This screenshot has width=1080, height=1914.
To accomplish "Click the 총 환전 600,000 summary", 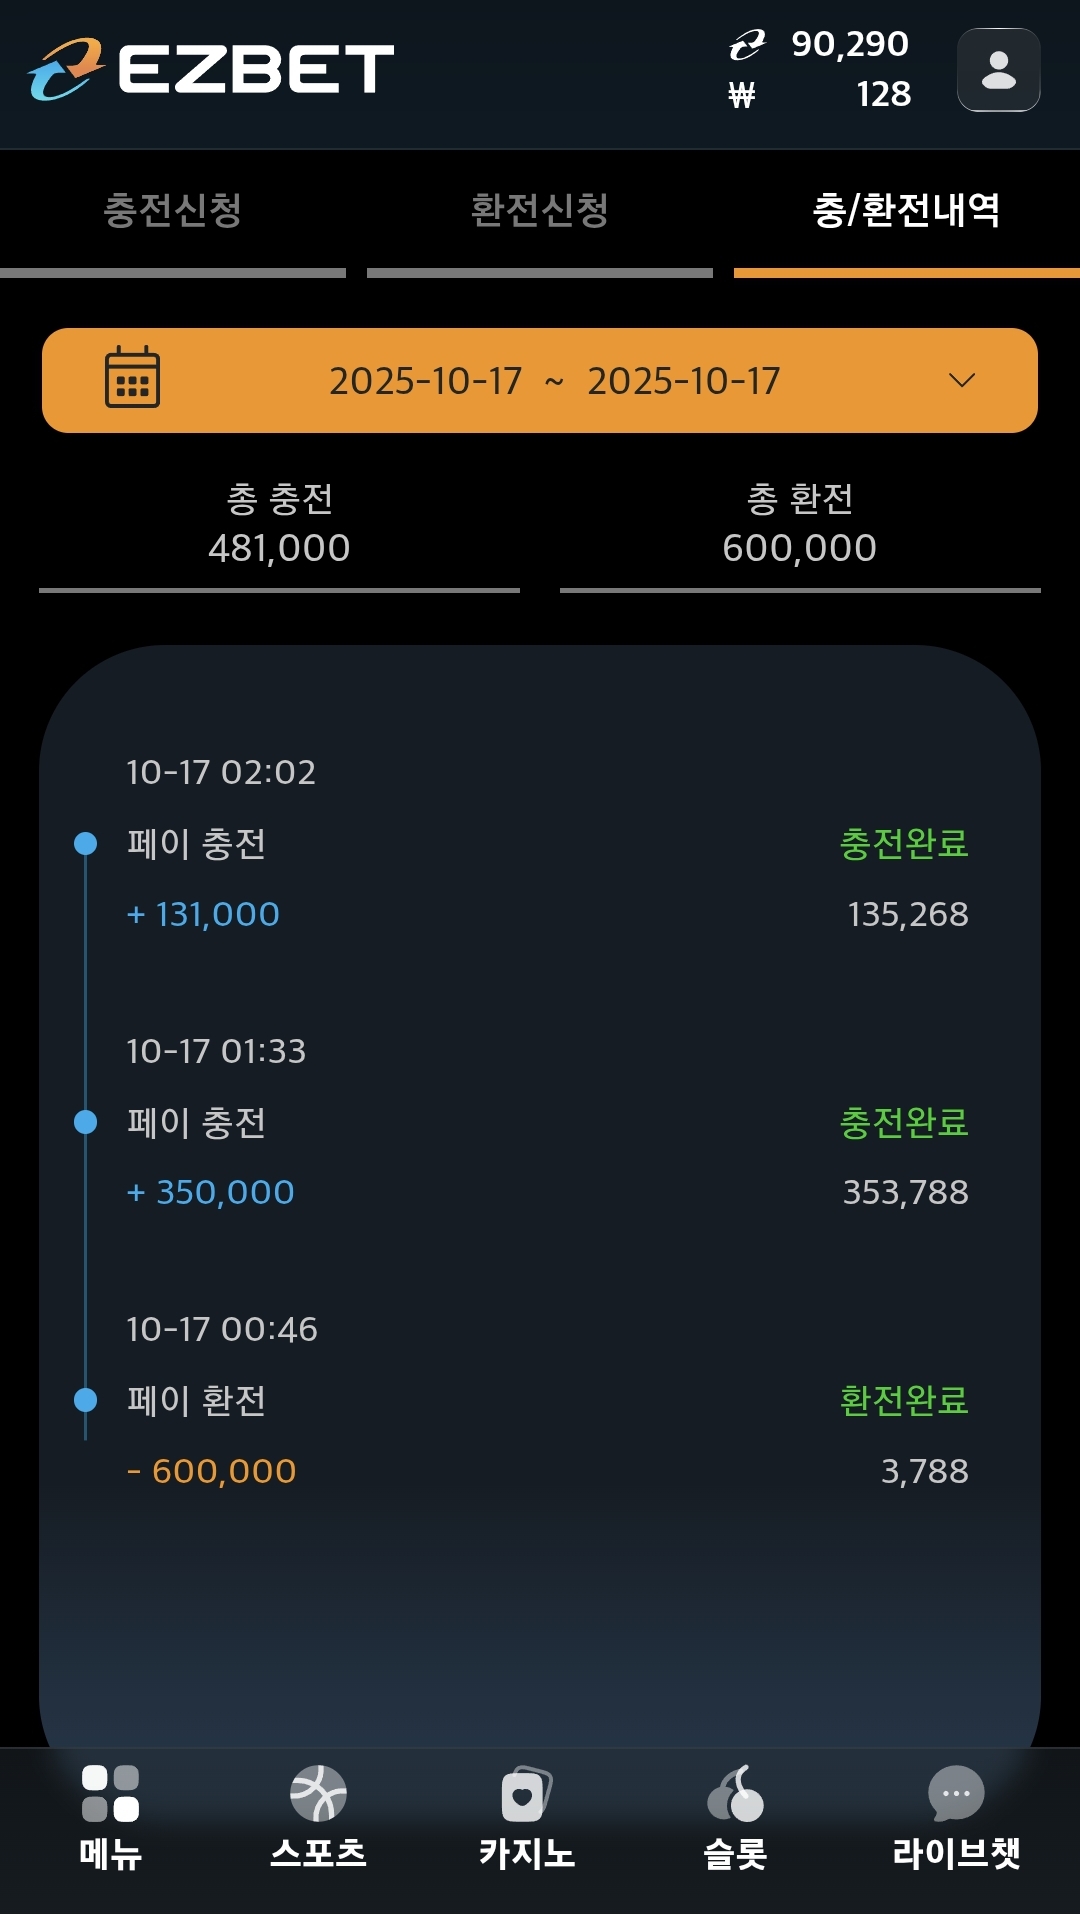I will (800, 524).
